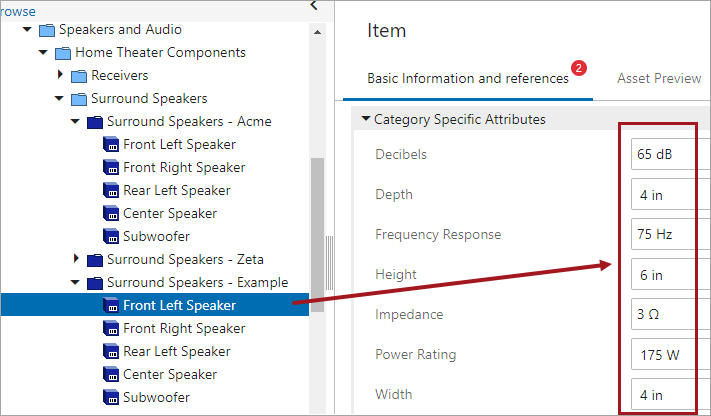Screen dimensions: 711x416
Task: Select Acme Rear Left Speaker item
Action: pyautogui.click(x=178, y=191)
